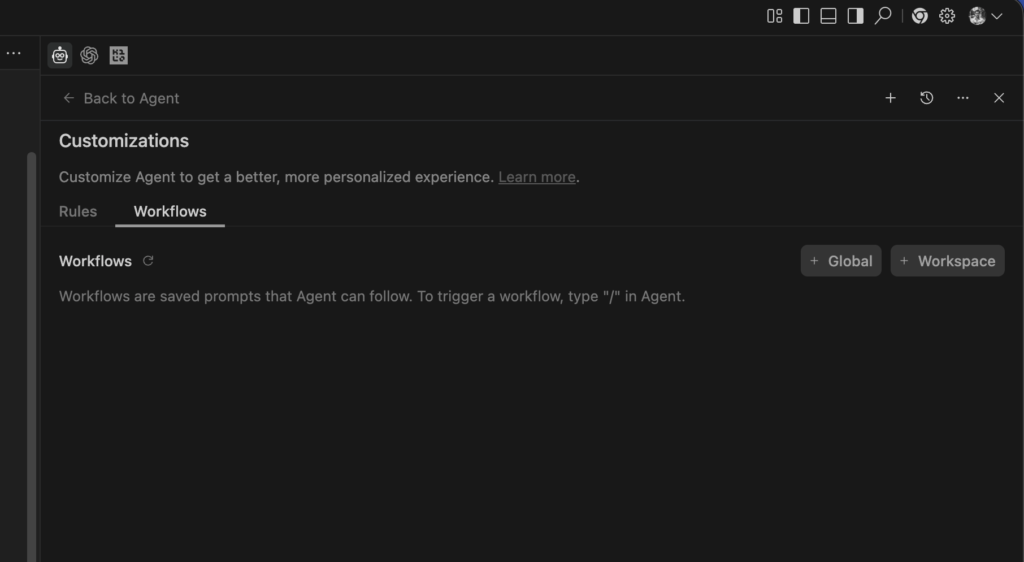Launch the Chrome browser icon
Screen dimensions: 1024x562
coord(920,16)
